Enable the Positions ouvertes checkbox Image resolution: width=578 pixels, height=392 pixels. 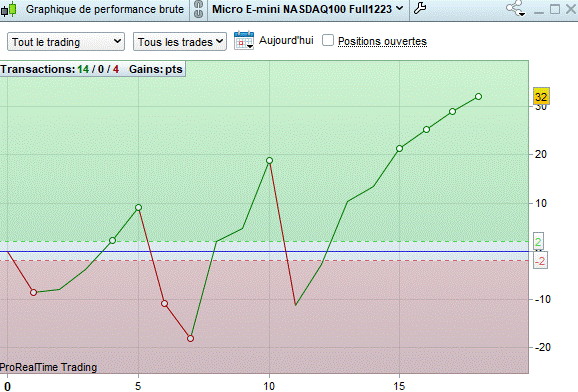click(328, 40)
